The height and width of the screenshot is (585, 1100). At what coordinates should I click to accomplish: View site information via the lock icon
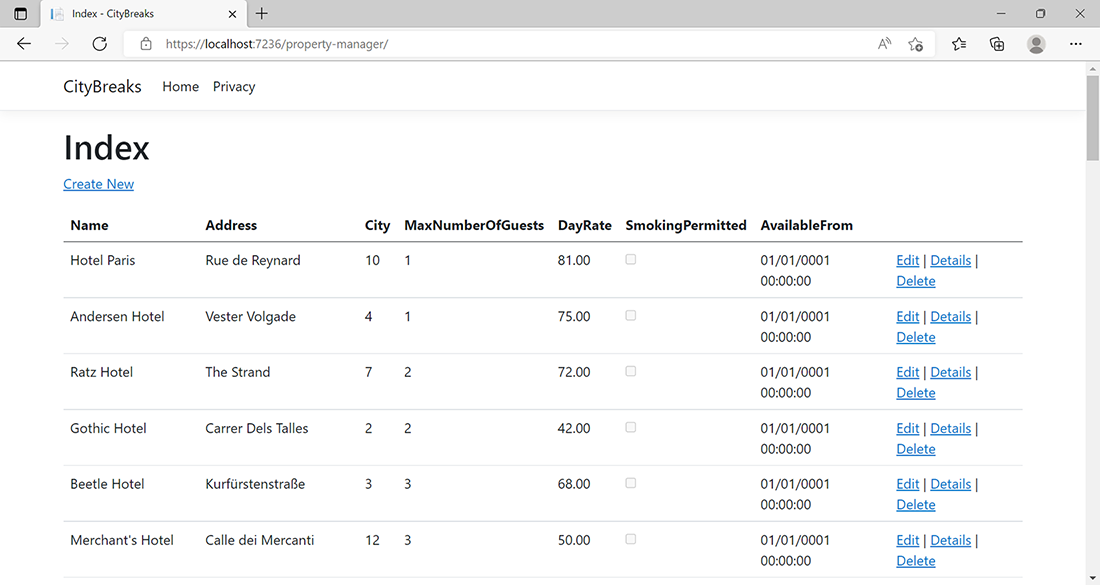146,43
